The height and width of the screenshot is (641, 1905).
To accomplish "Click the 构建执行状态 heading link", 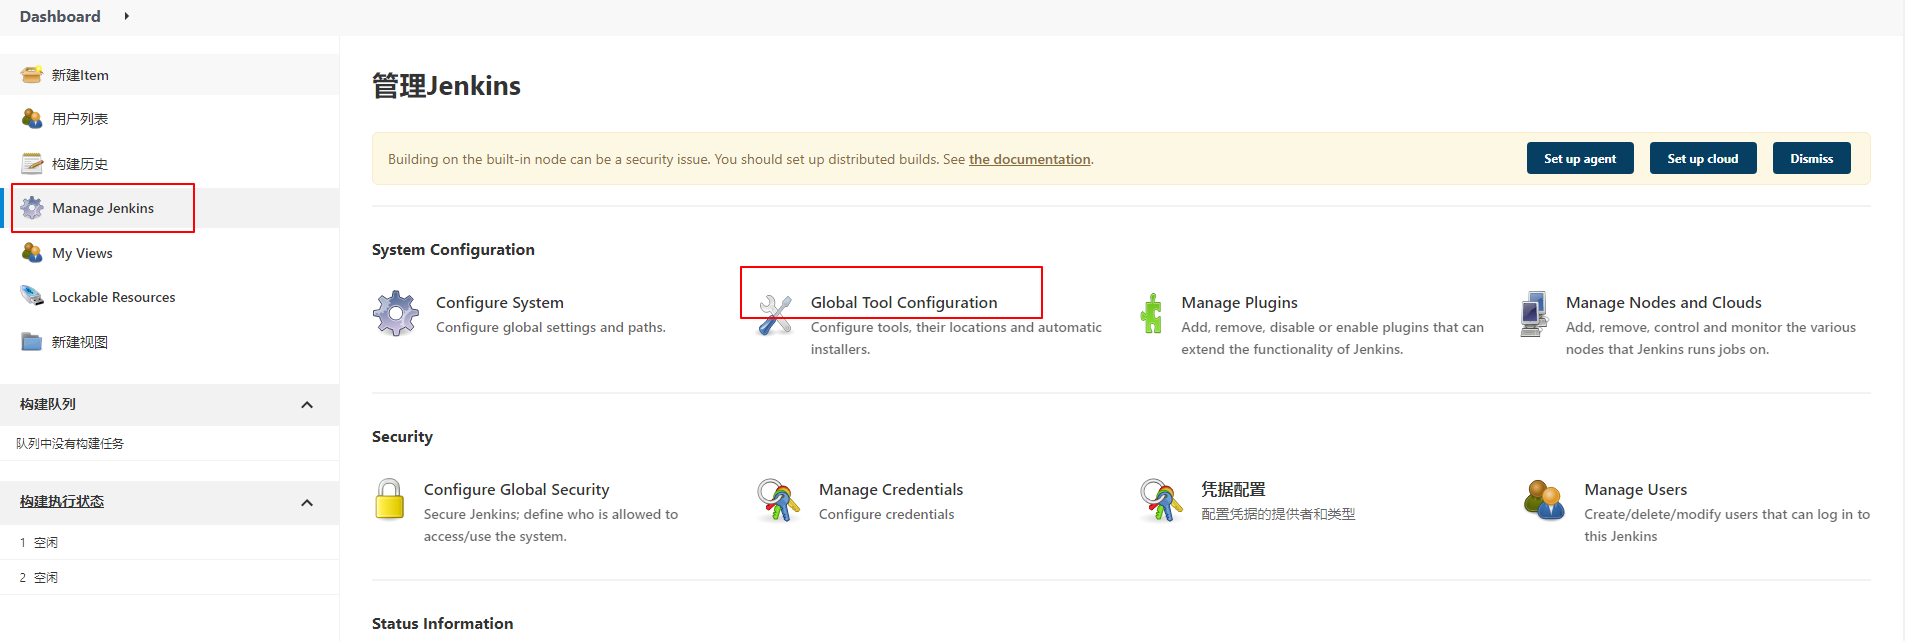I will 62,501.
